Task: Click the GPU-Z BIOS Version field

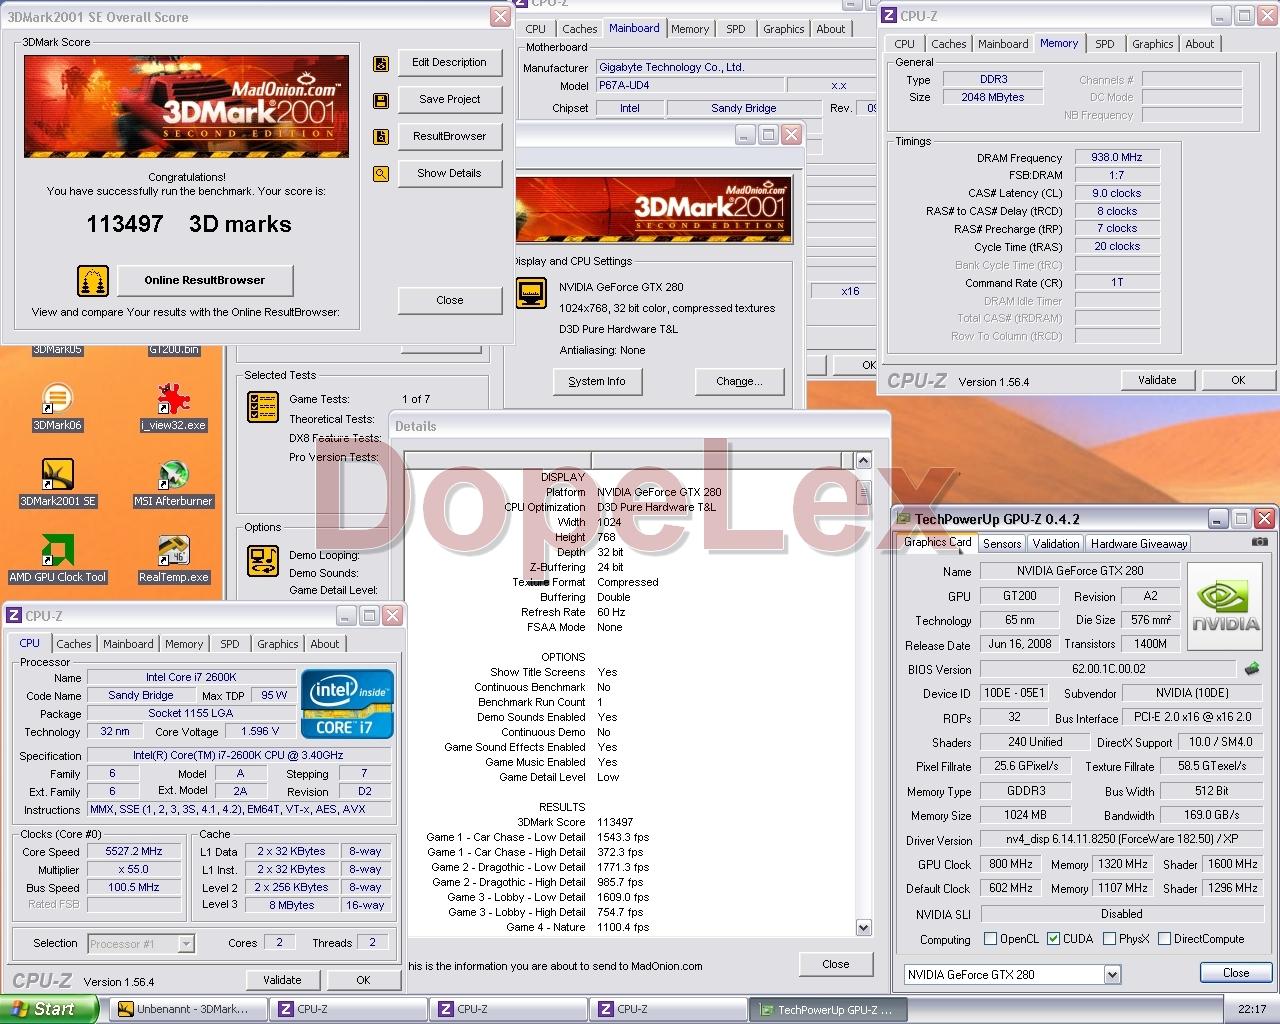Action: point(1108,669)
